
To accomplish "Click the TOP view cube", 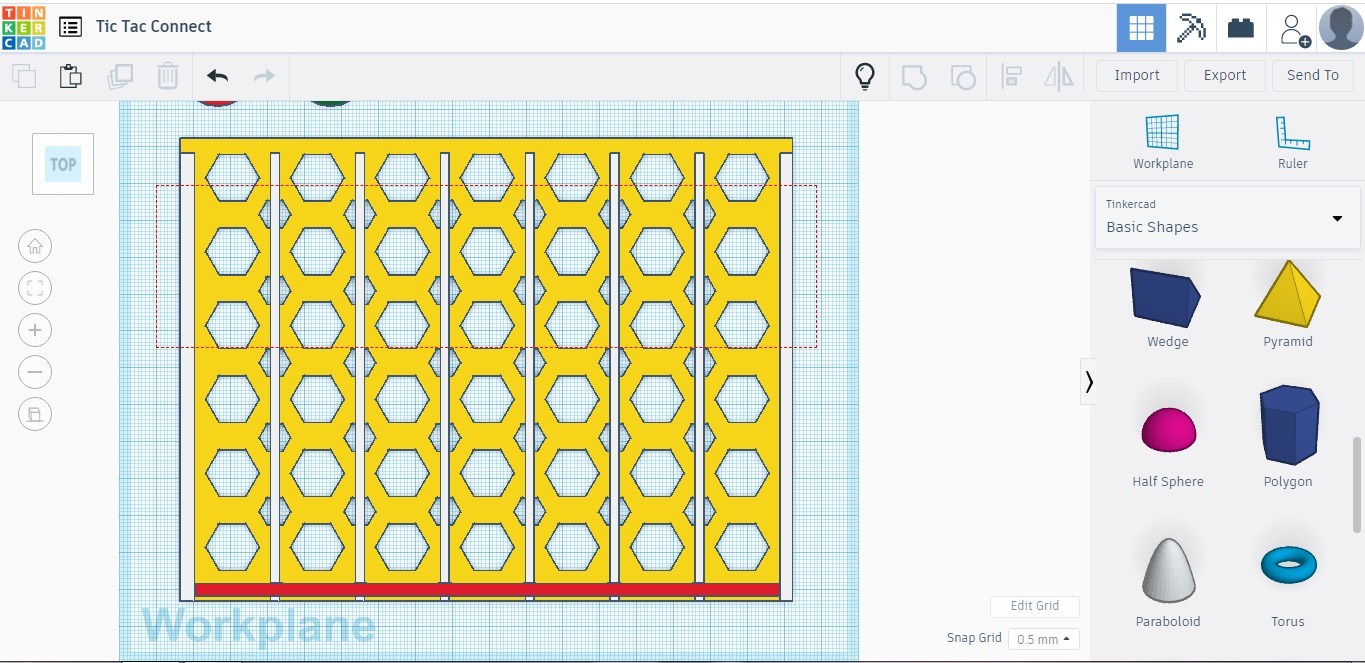I will coord(63,164).
